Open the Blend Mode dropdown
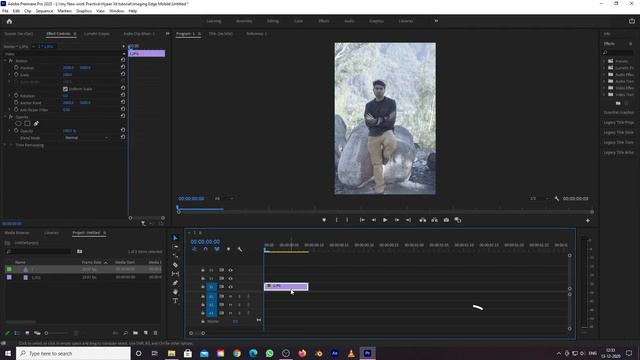 [86, 138]
